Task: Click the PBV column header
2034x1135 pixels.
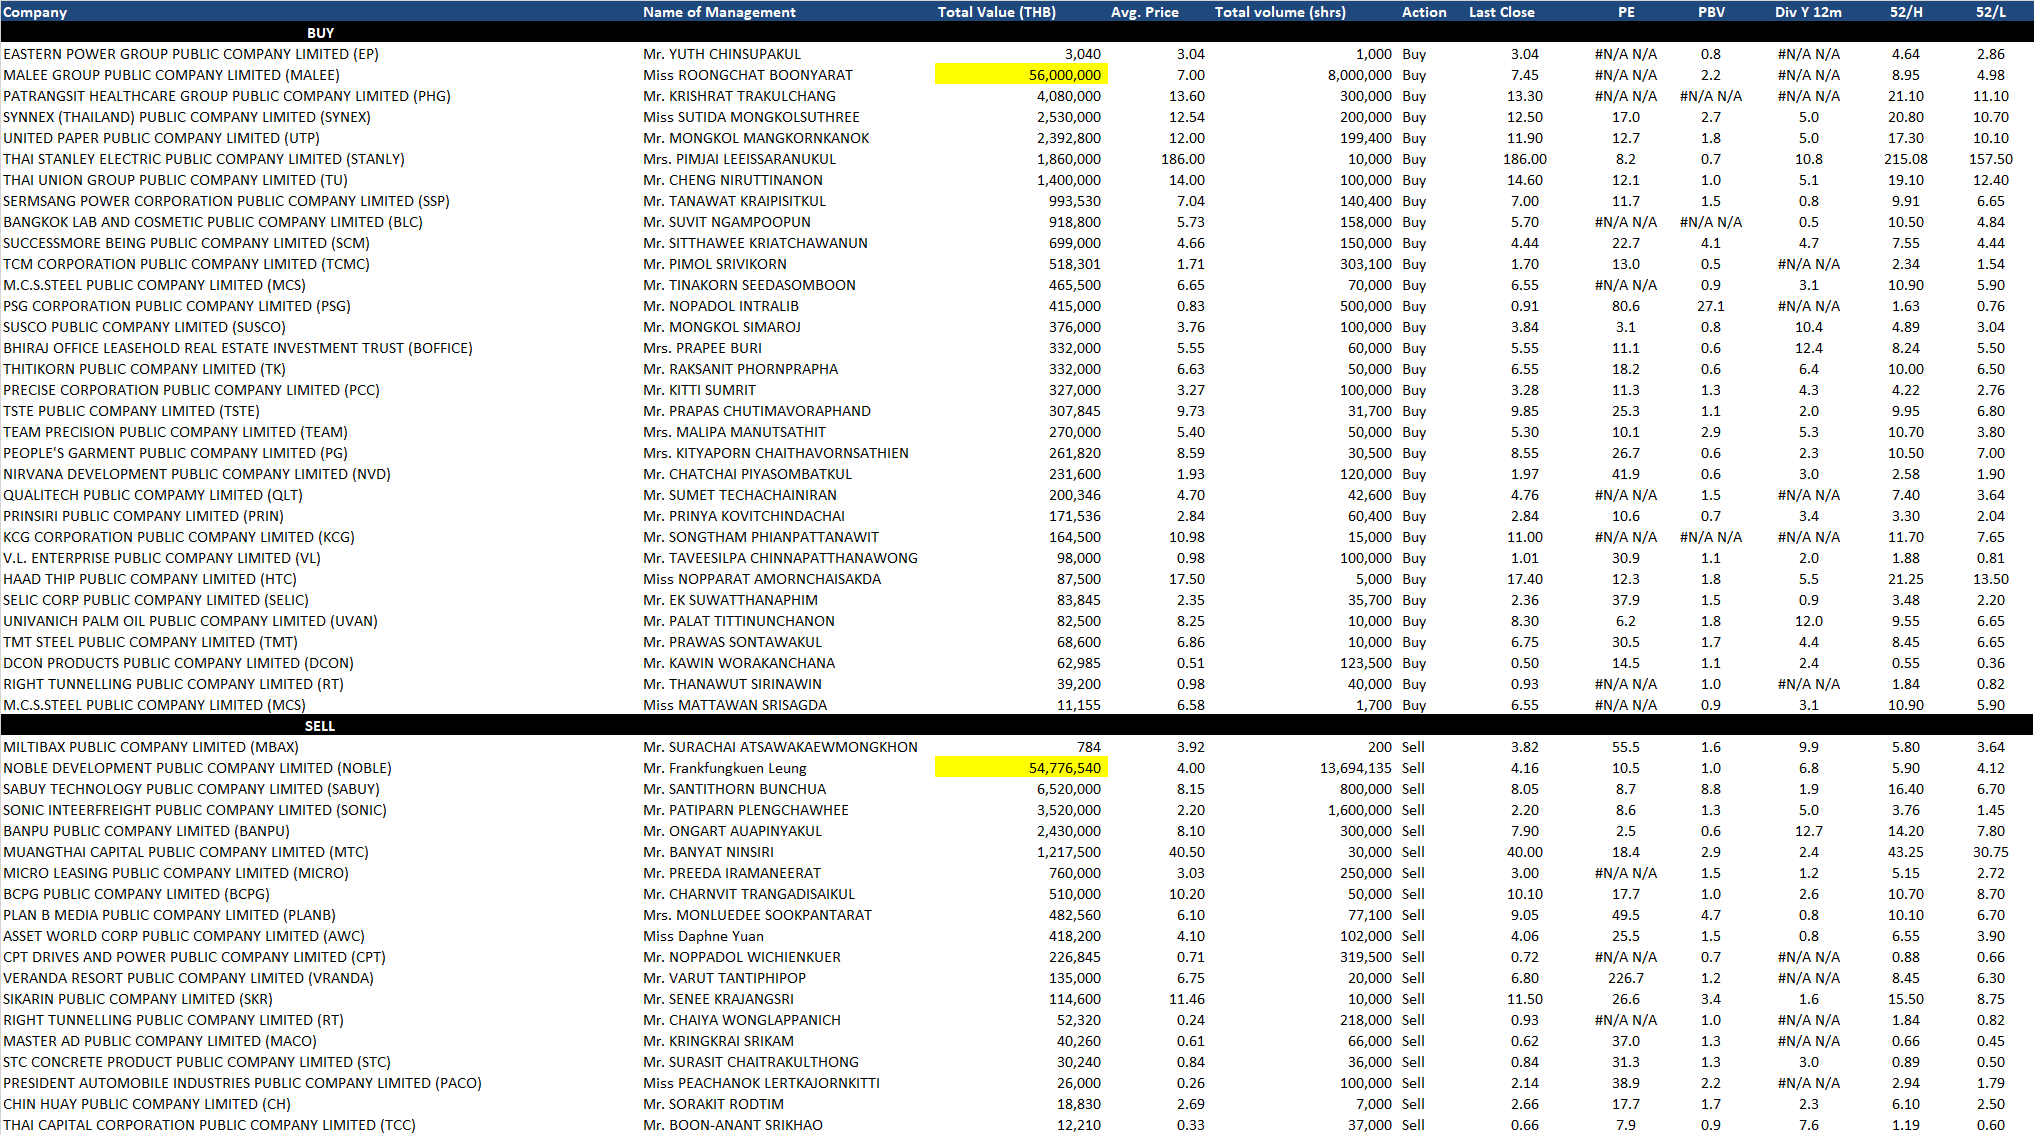Action: click(x=1710, y=12)
